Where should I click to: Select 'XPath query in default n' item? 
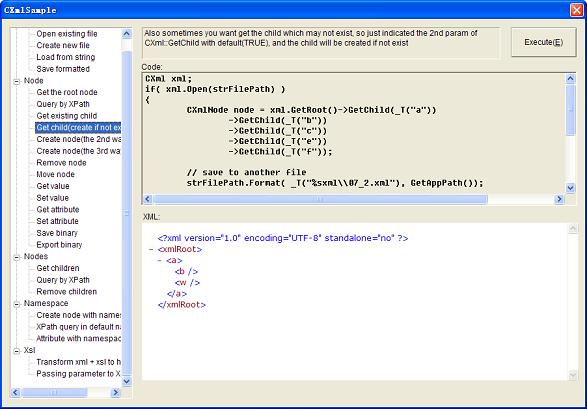click(x=78, y=327)
